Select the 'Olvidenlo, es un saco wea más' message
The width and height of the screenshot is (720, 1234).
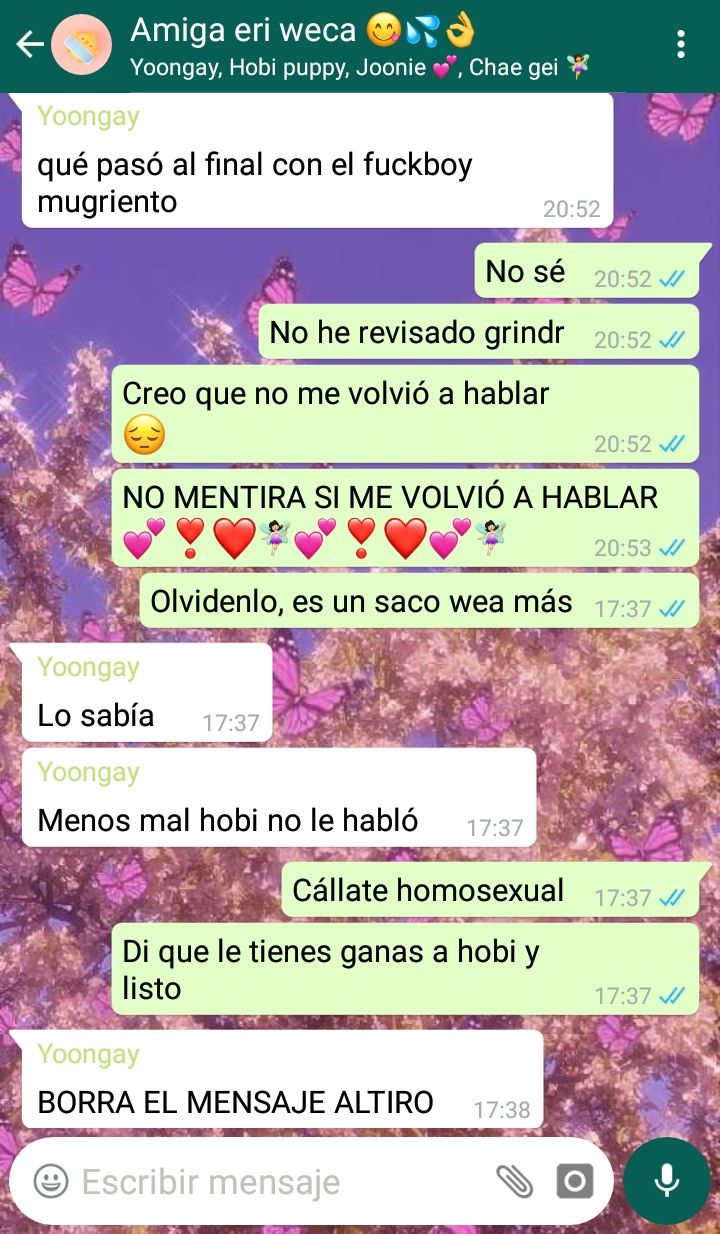(419, 601)
